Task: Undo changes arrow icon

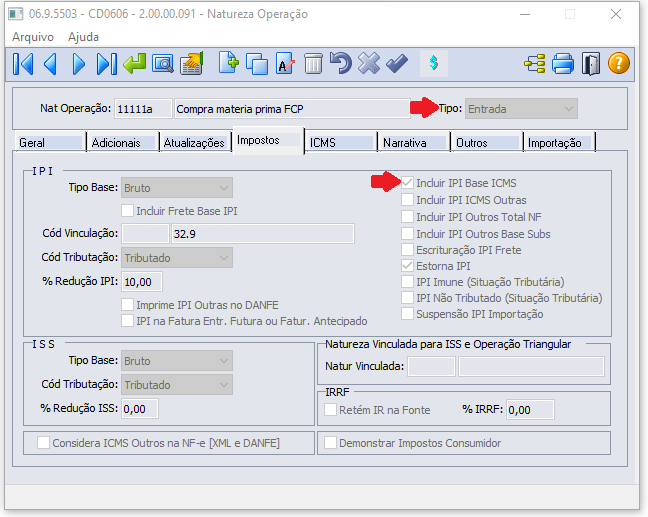Action: pyautogui.click(x=341, y=63)
